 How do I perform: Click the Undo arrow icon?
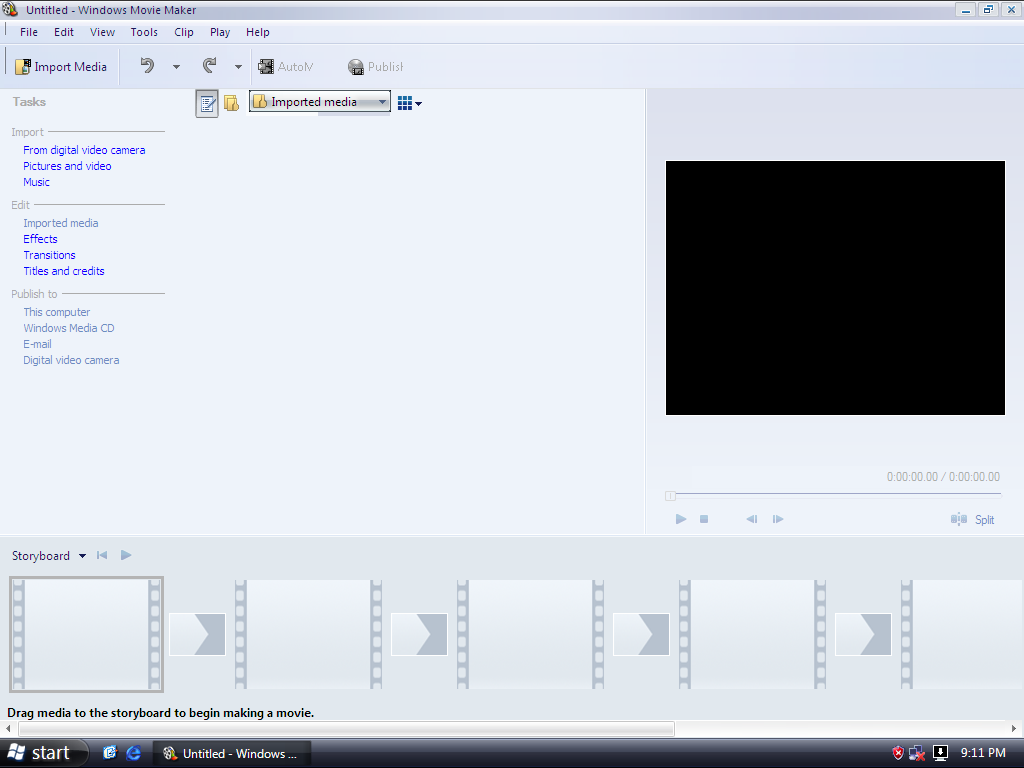[x=147, y=66]
